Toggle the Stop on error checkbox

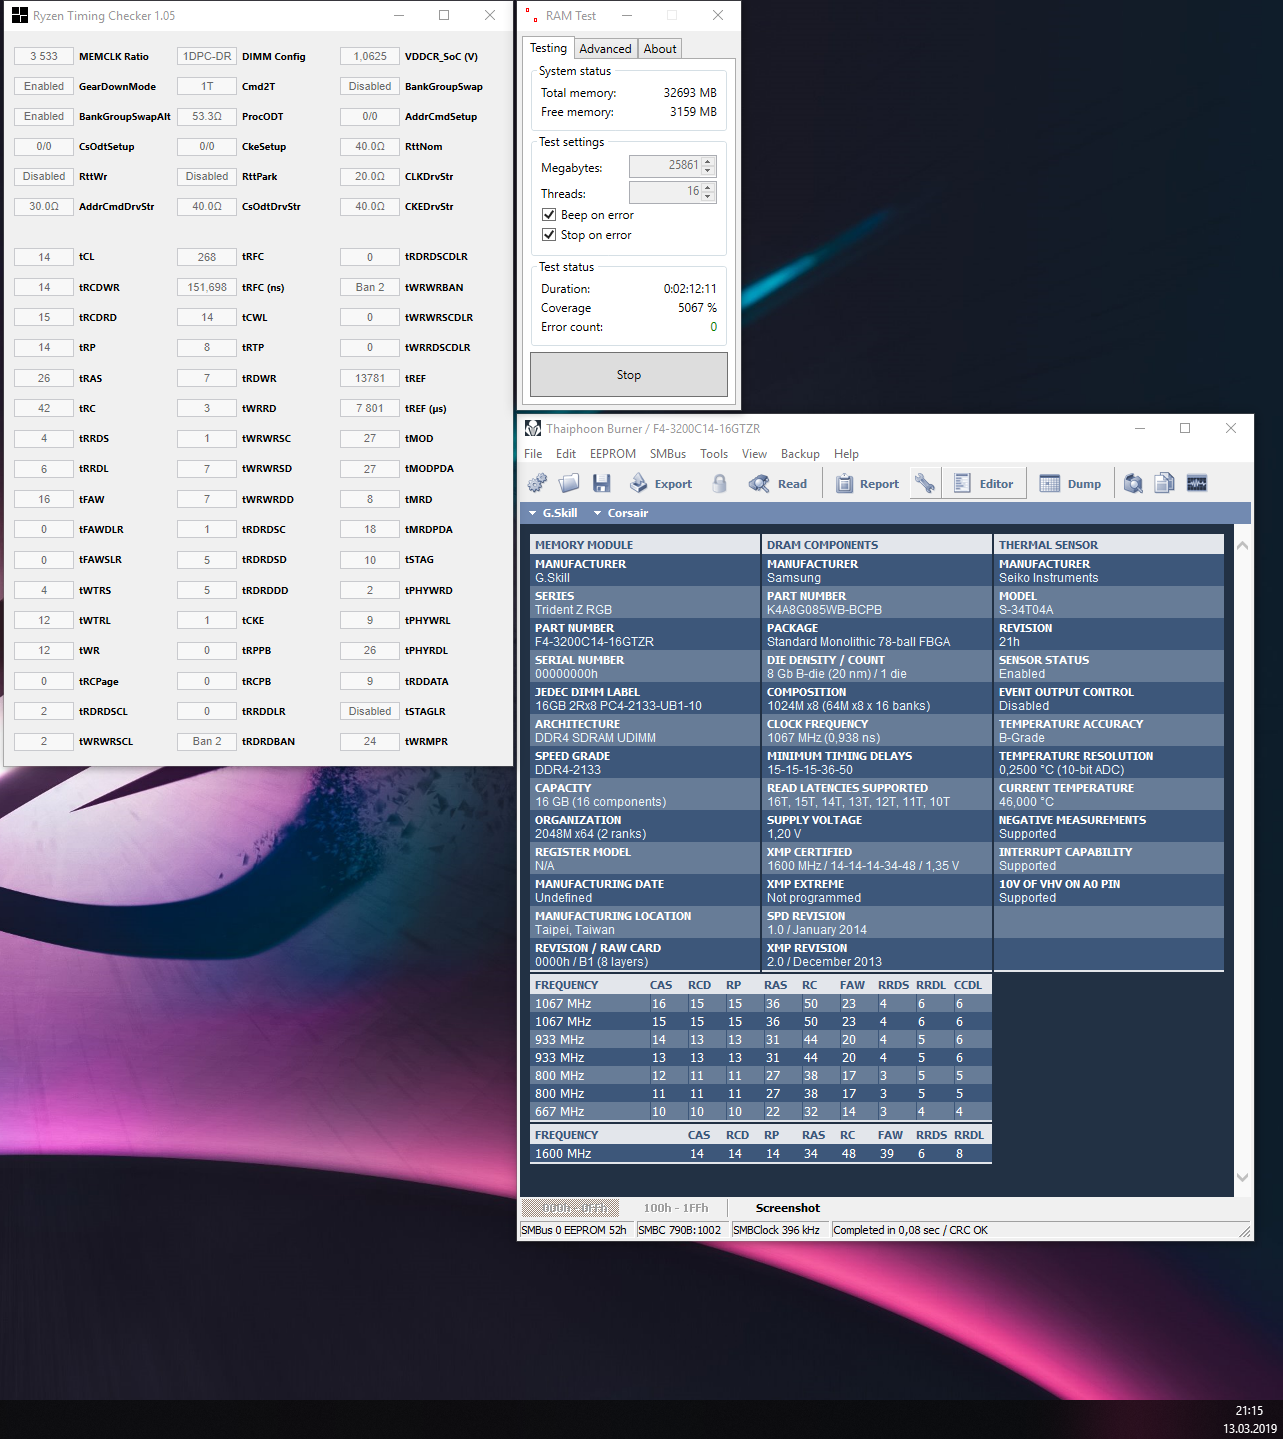549,235
